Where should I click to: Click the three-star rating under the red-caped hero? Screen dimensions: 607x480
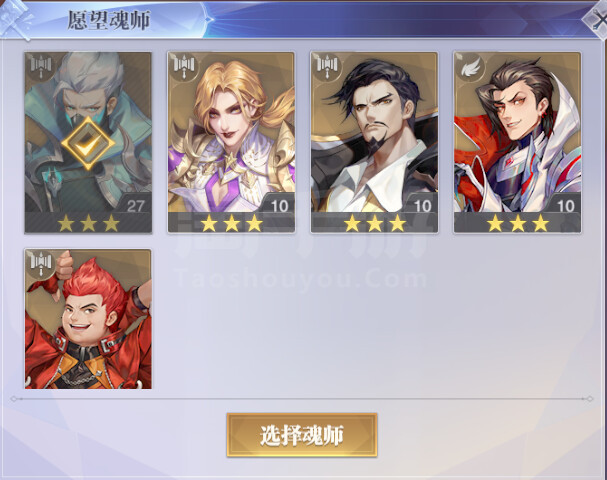pos(518,223)
